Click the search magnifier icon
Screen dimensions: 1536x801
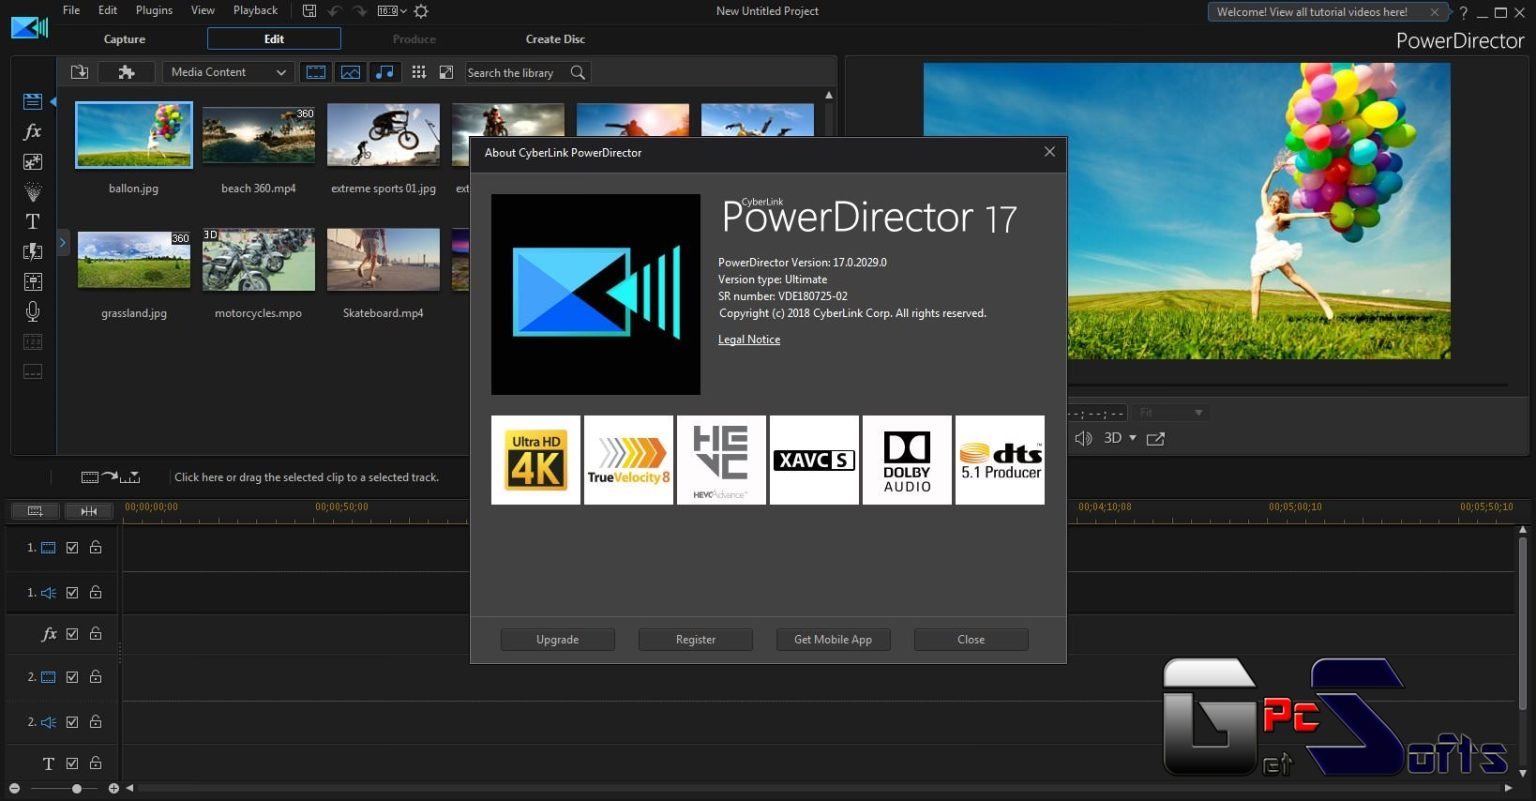point(578,72)
